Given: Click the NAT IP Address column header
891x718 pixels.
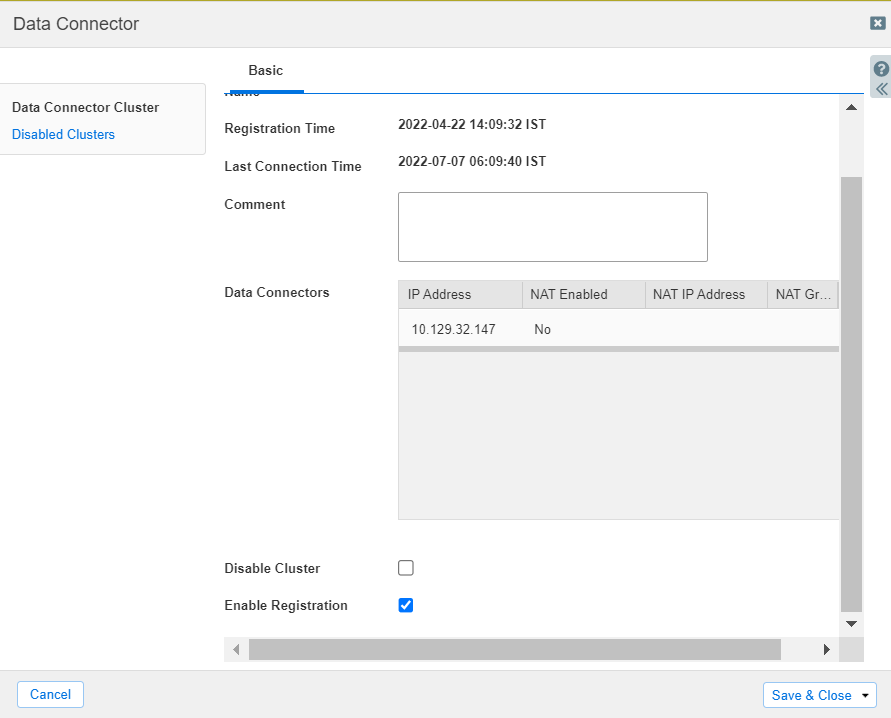Looking at the screenshot, I should pos(698,294).
